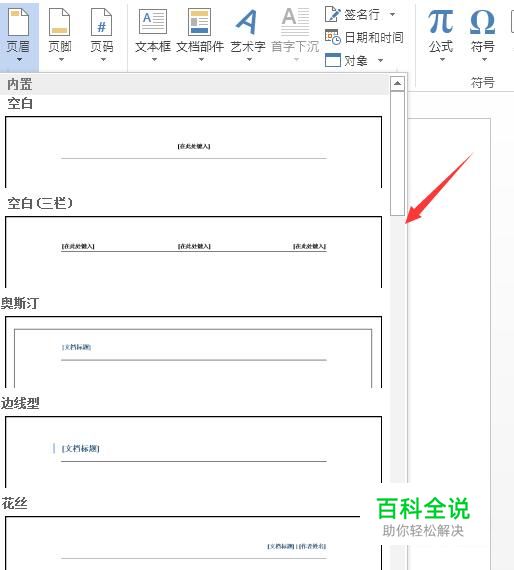The image size is (514, 570).
Task: Open the 对象 dropdown arrow
Action: (380, 60)
